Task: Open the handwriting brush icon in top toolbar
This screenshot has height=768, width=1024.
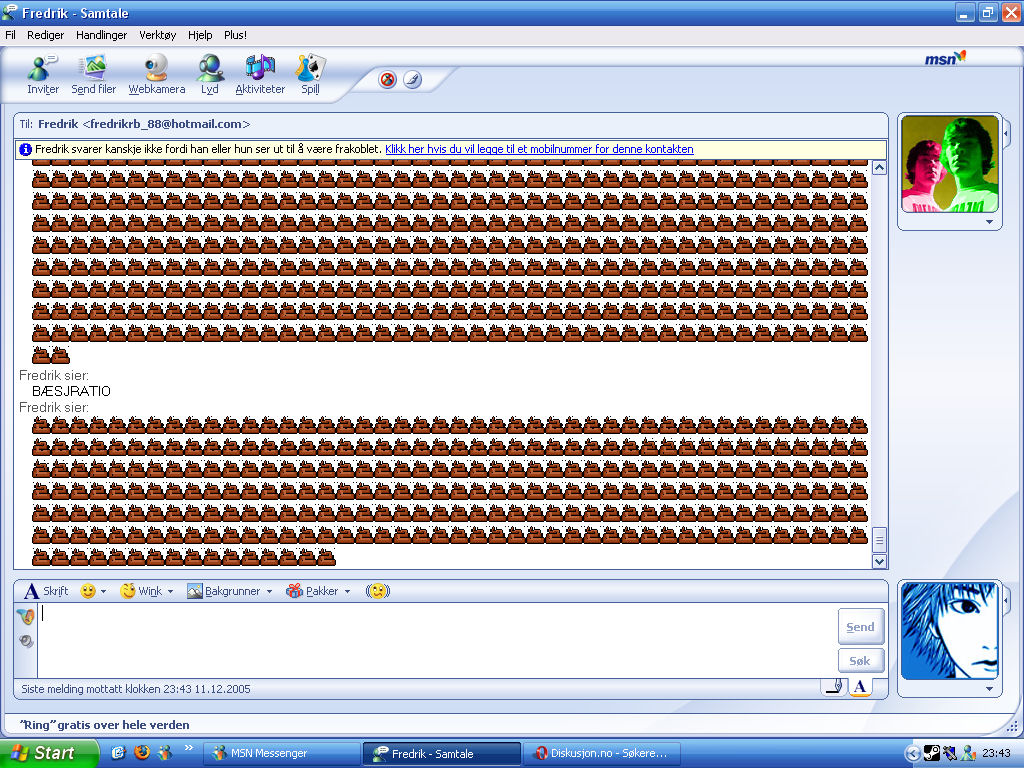Action: tap(412, 80)
